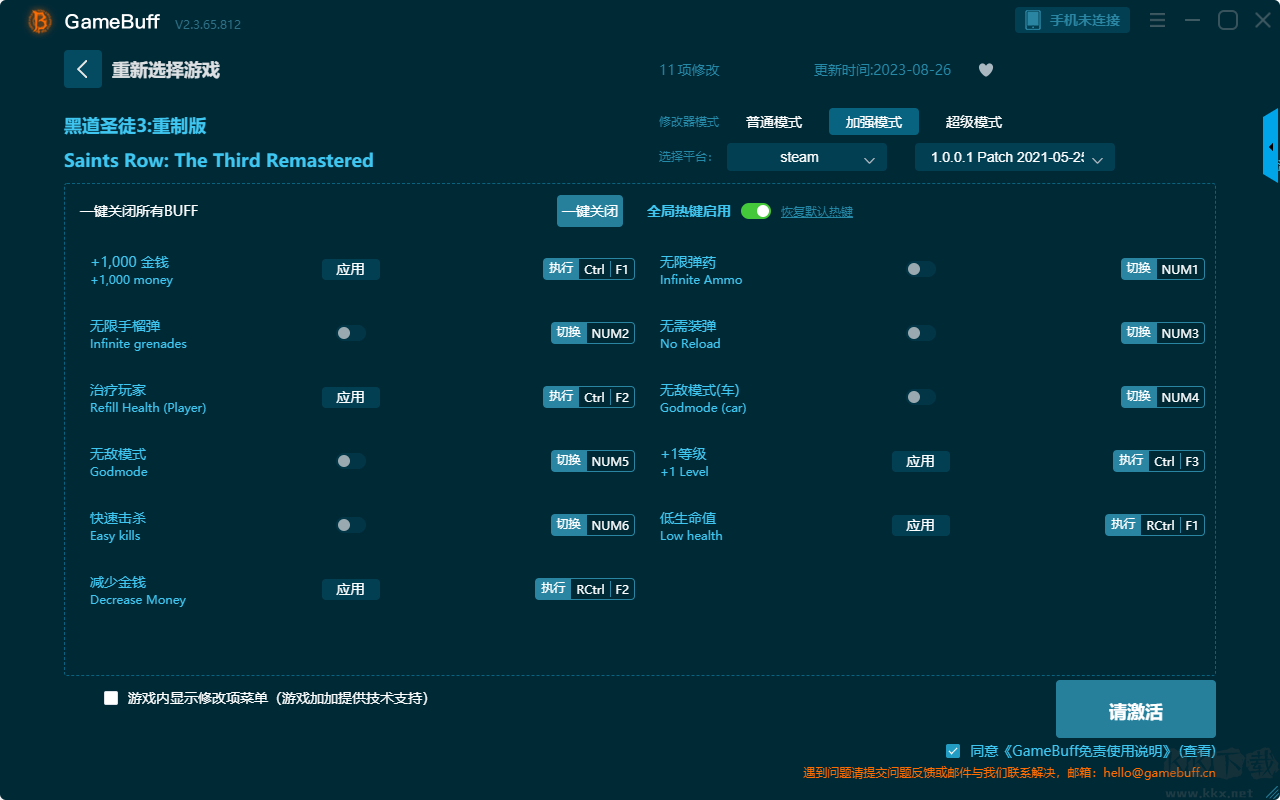Toggle Infinite Ammo switch
This screenshot has height=800, width=1280.
click(921, 269)
